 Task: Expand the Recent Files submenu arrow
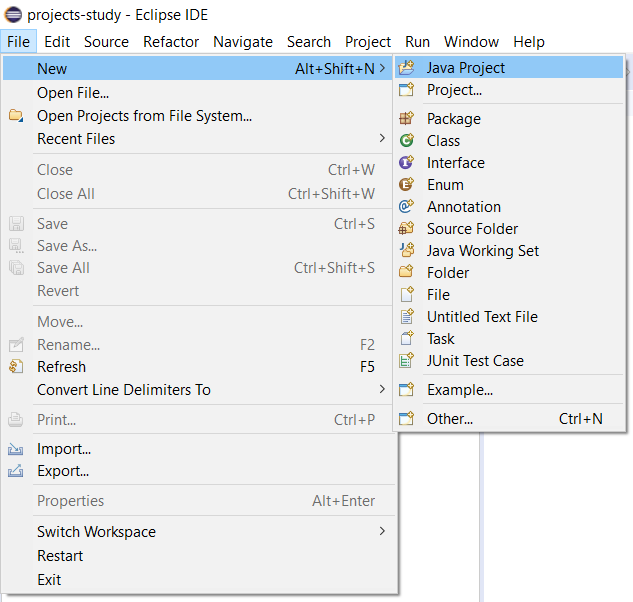pyautogui.click(x=382, y=138)
